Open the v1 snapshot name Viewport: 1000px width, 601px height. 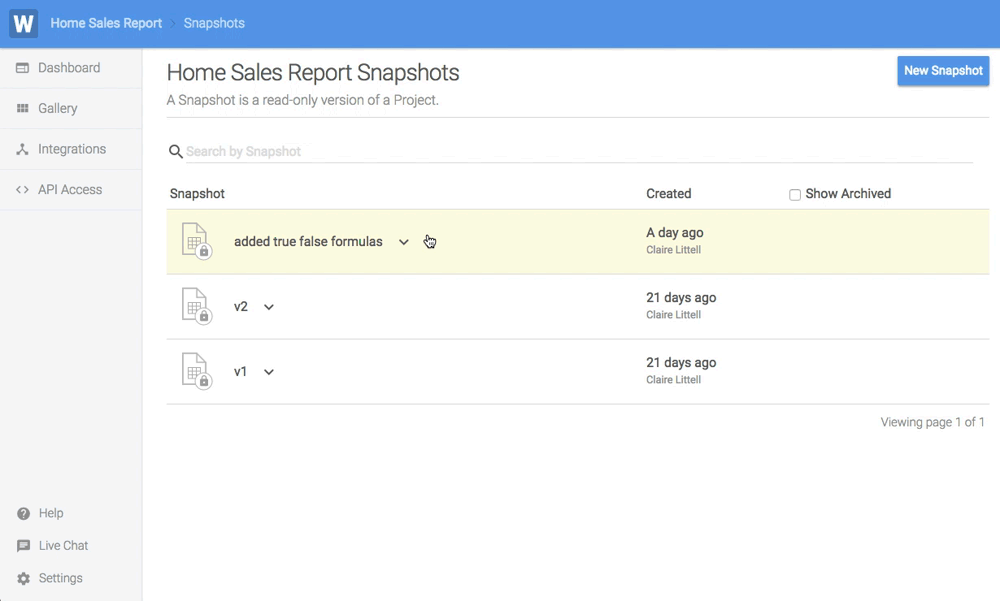pyautogui.click(x=241, y=372)
